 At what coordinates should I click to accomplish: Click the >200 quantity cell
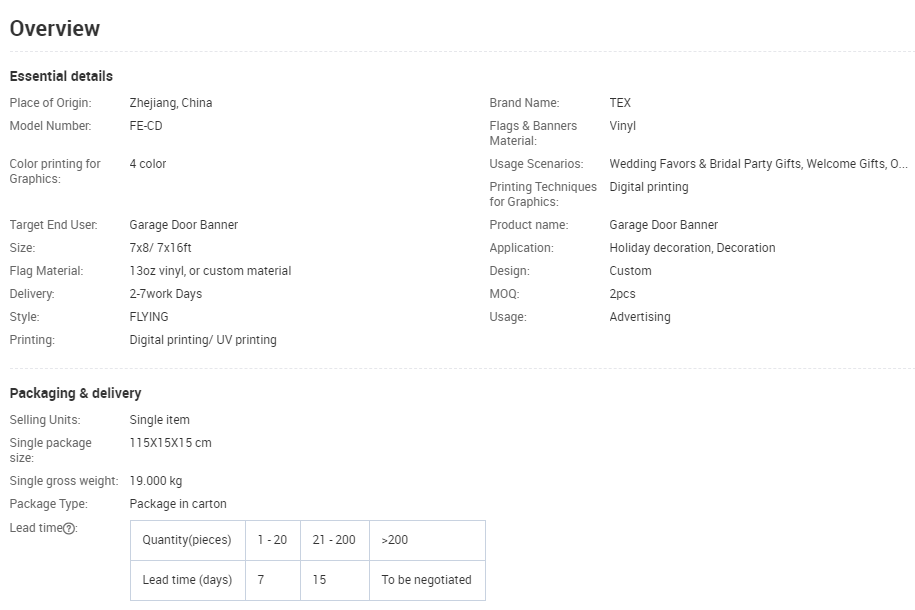pyautogui.click(x=395, y=540)
